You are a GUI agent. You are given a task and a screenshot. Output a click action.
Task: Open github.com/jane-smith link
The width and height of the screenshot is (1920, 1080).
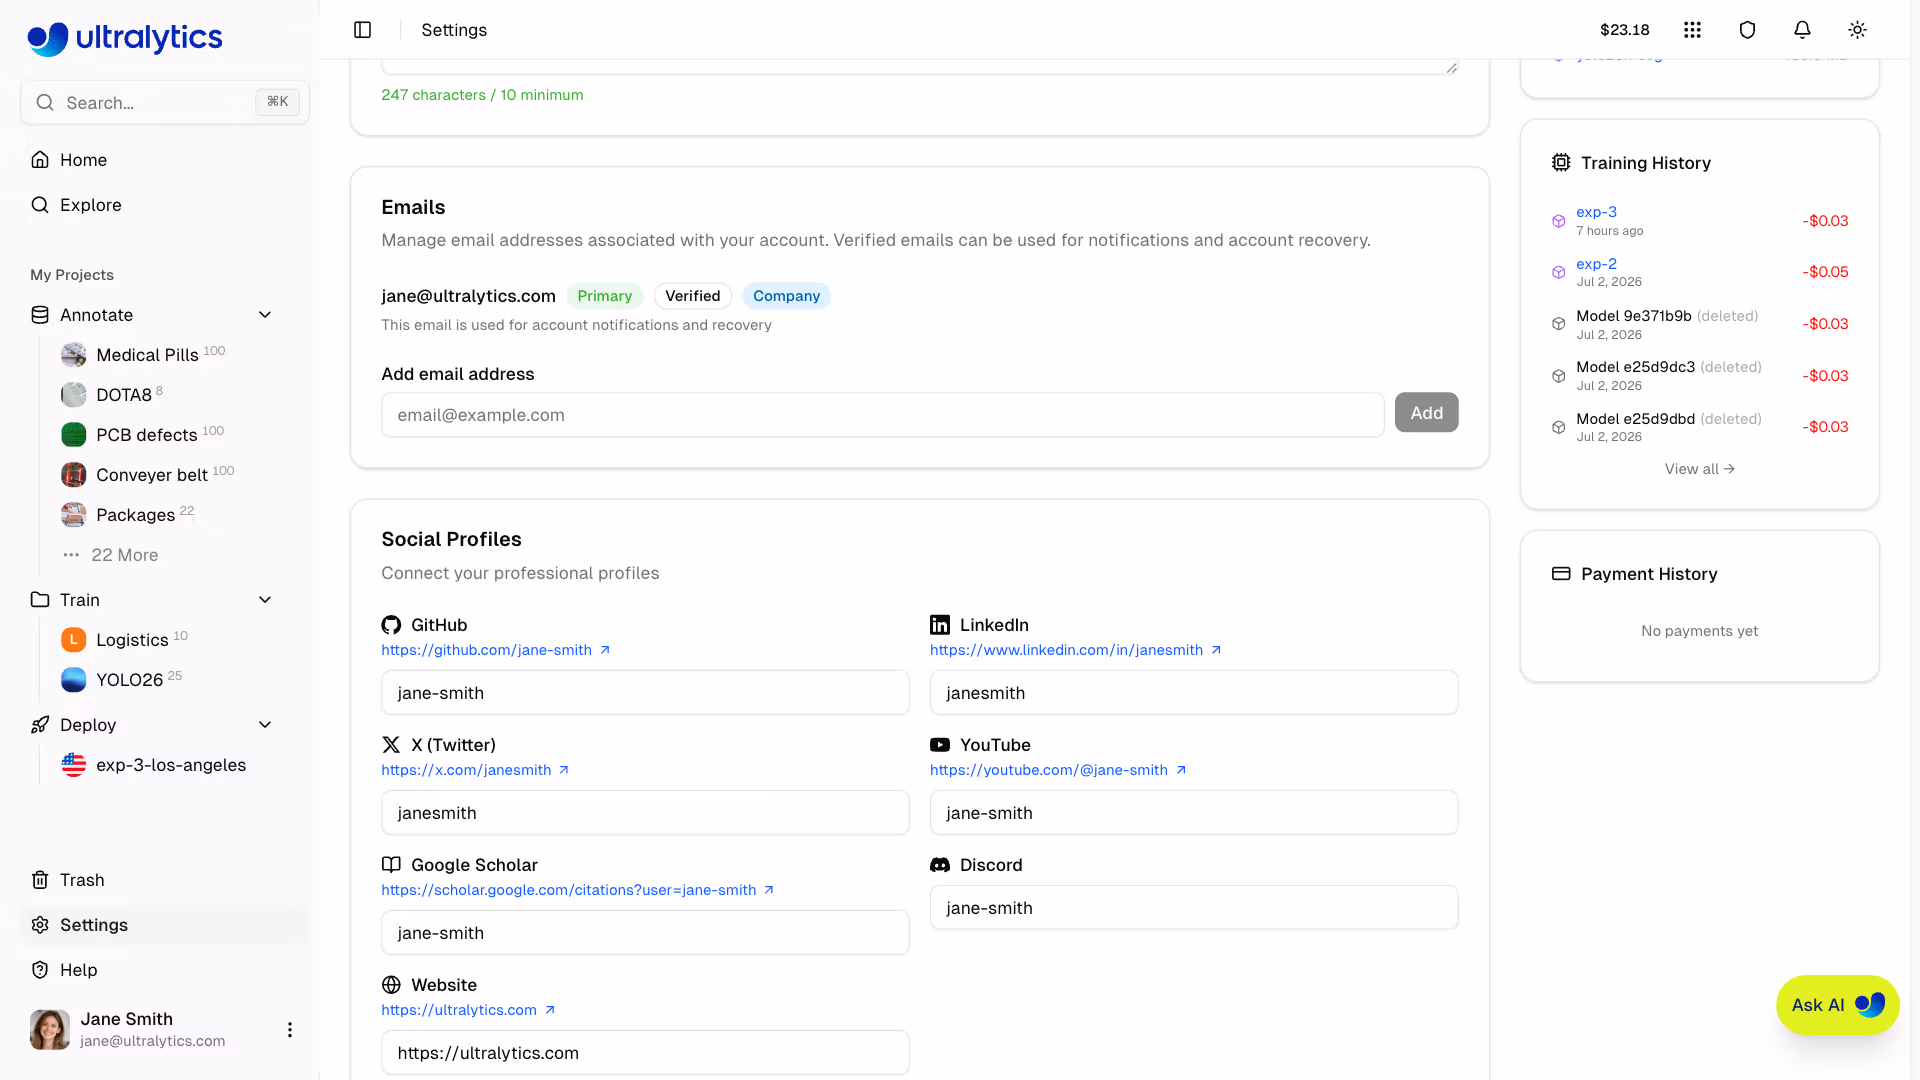tap(486, 650)
